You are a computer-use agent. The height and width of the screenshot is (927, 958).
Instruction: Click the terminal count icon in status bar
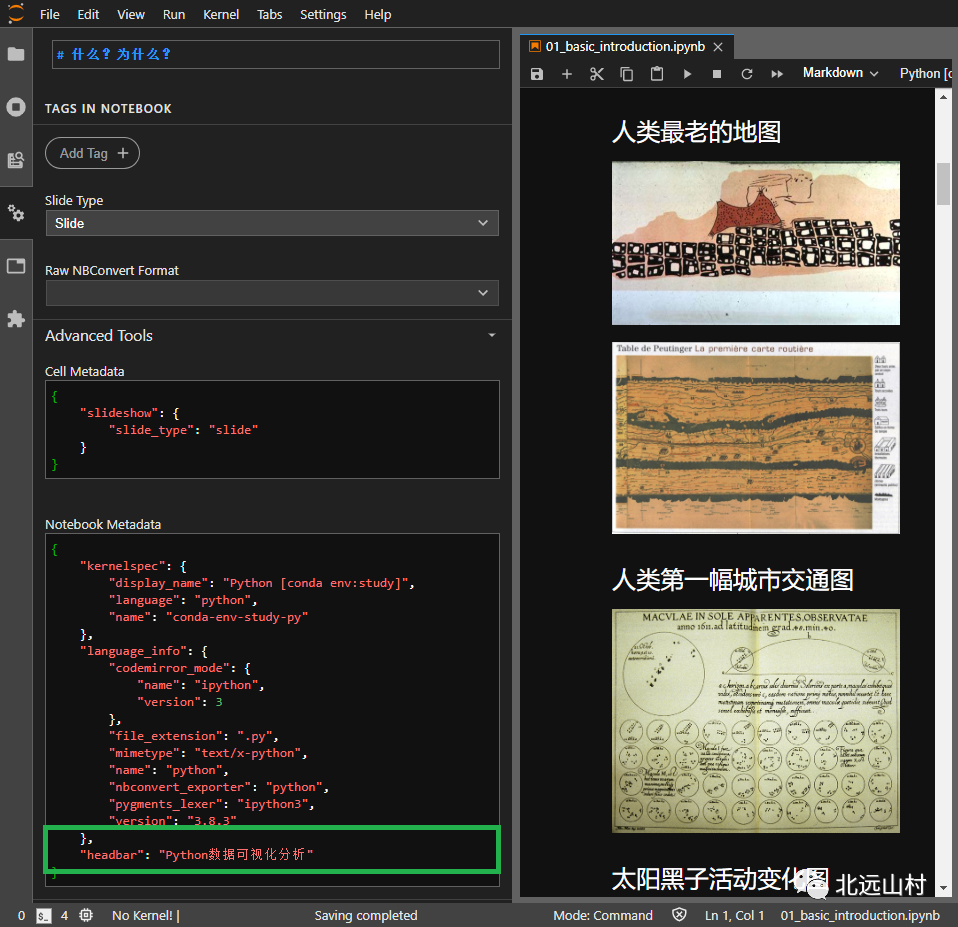click(x=43, y=915)
